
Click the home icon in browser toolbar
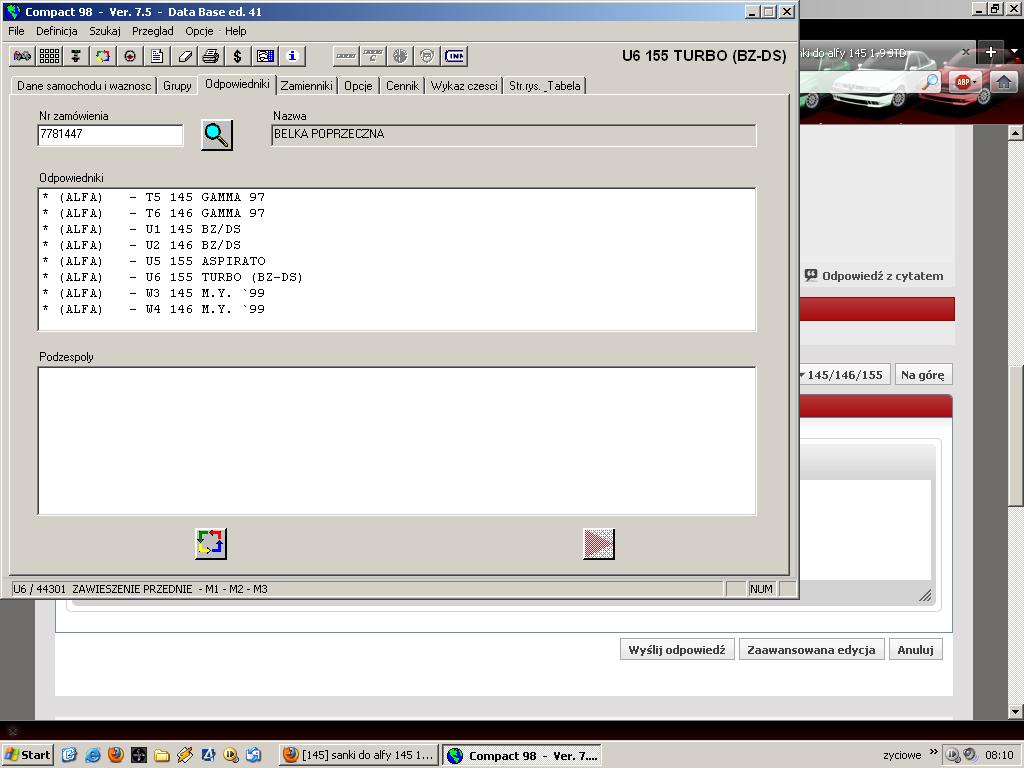[1004, 82]
